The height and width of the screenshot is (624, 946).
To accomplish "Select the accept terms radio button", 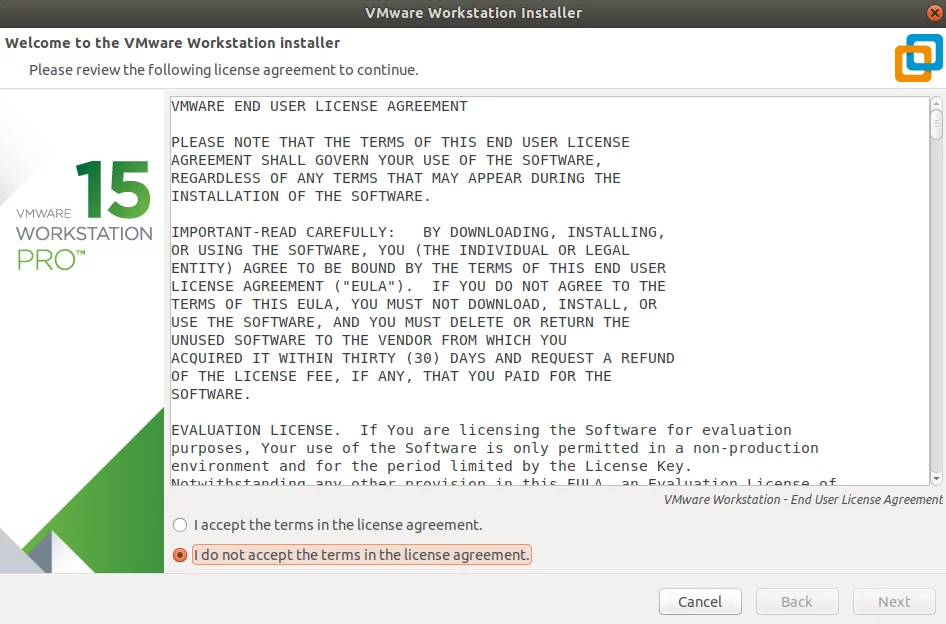I will click(x=180, y=525).
